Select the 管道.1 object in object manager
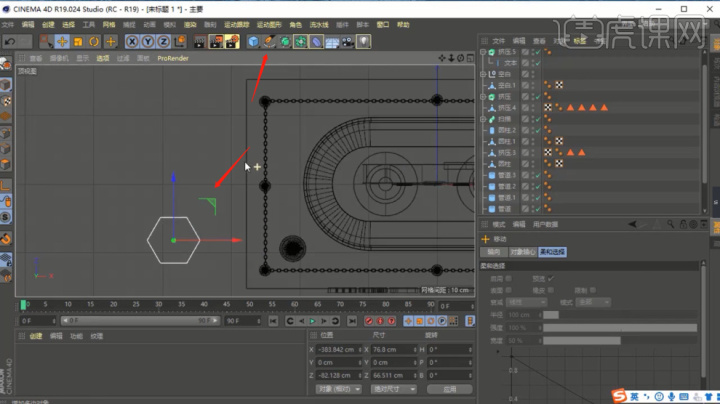 click(507, 198)
